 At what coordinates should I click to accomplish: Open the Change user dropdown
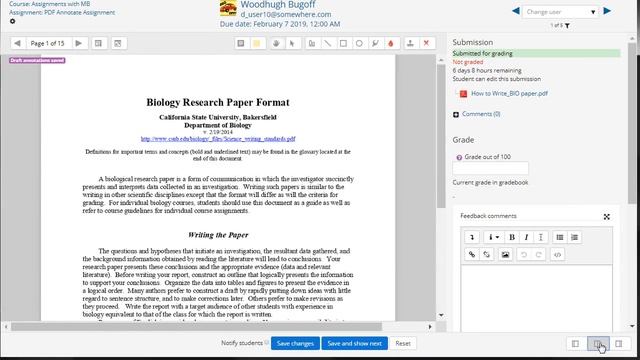click(560, 12)
